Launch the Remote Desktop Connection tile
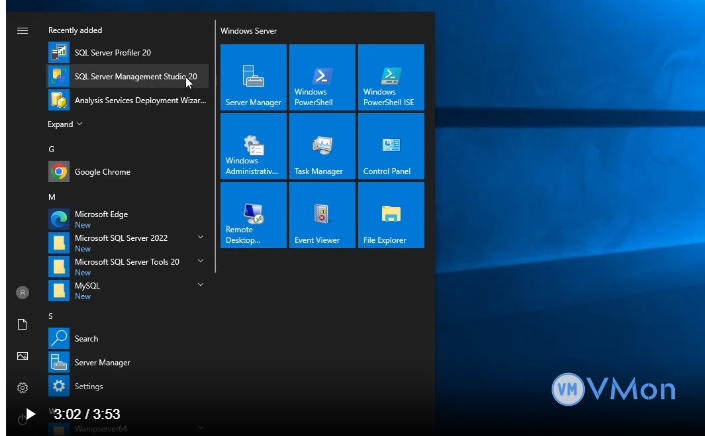 pos(253,215)
